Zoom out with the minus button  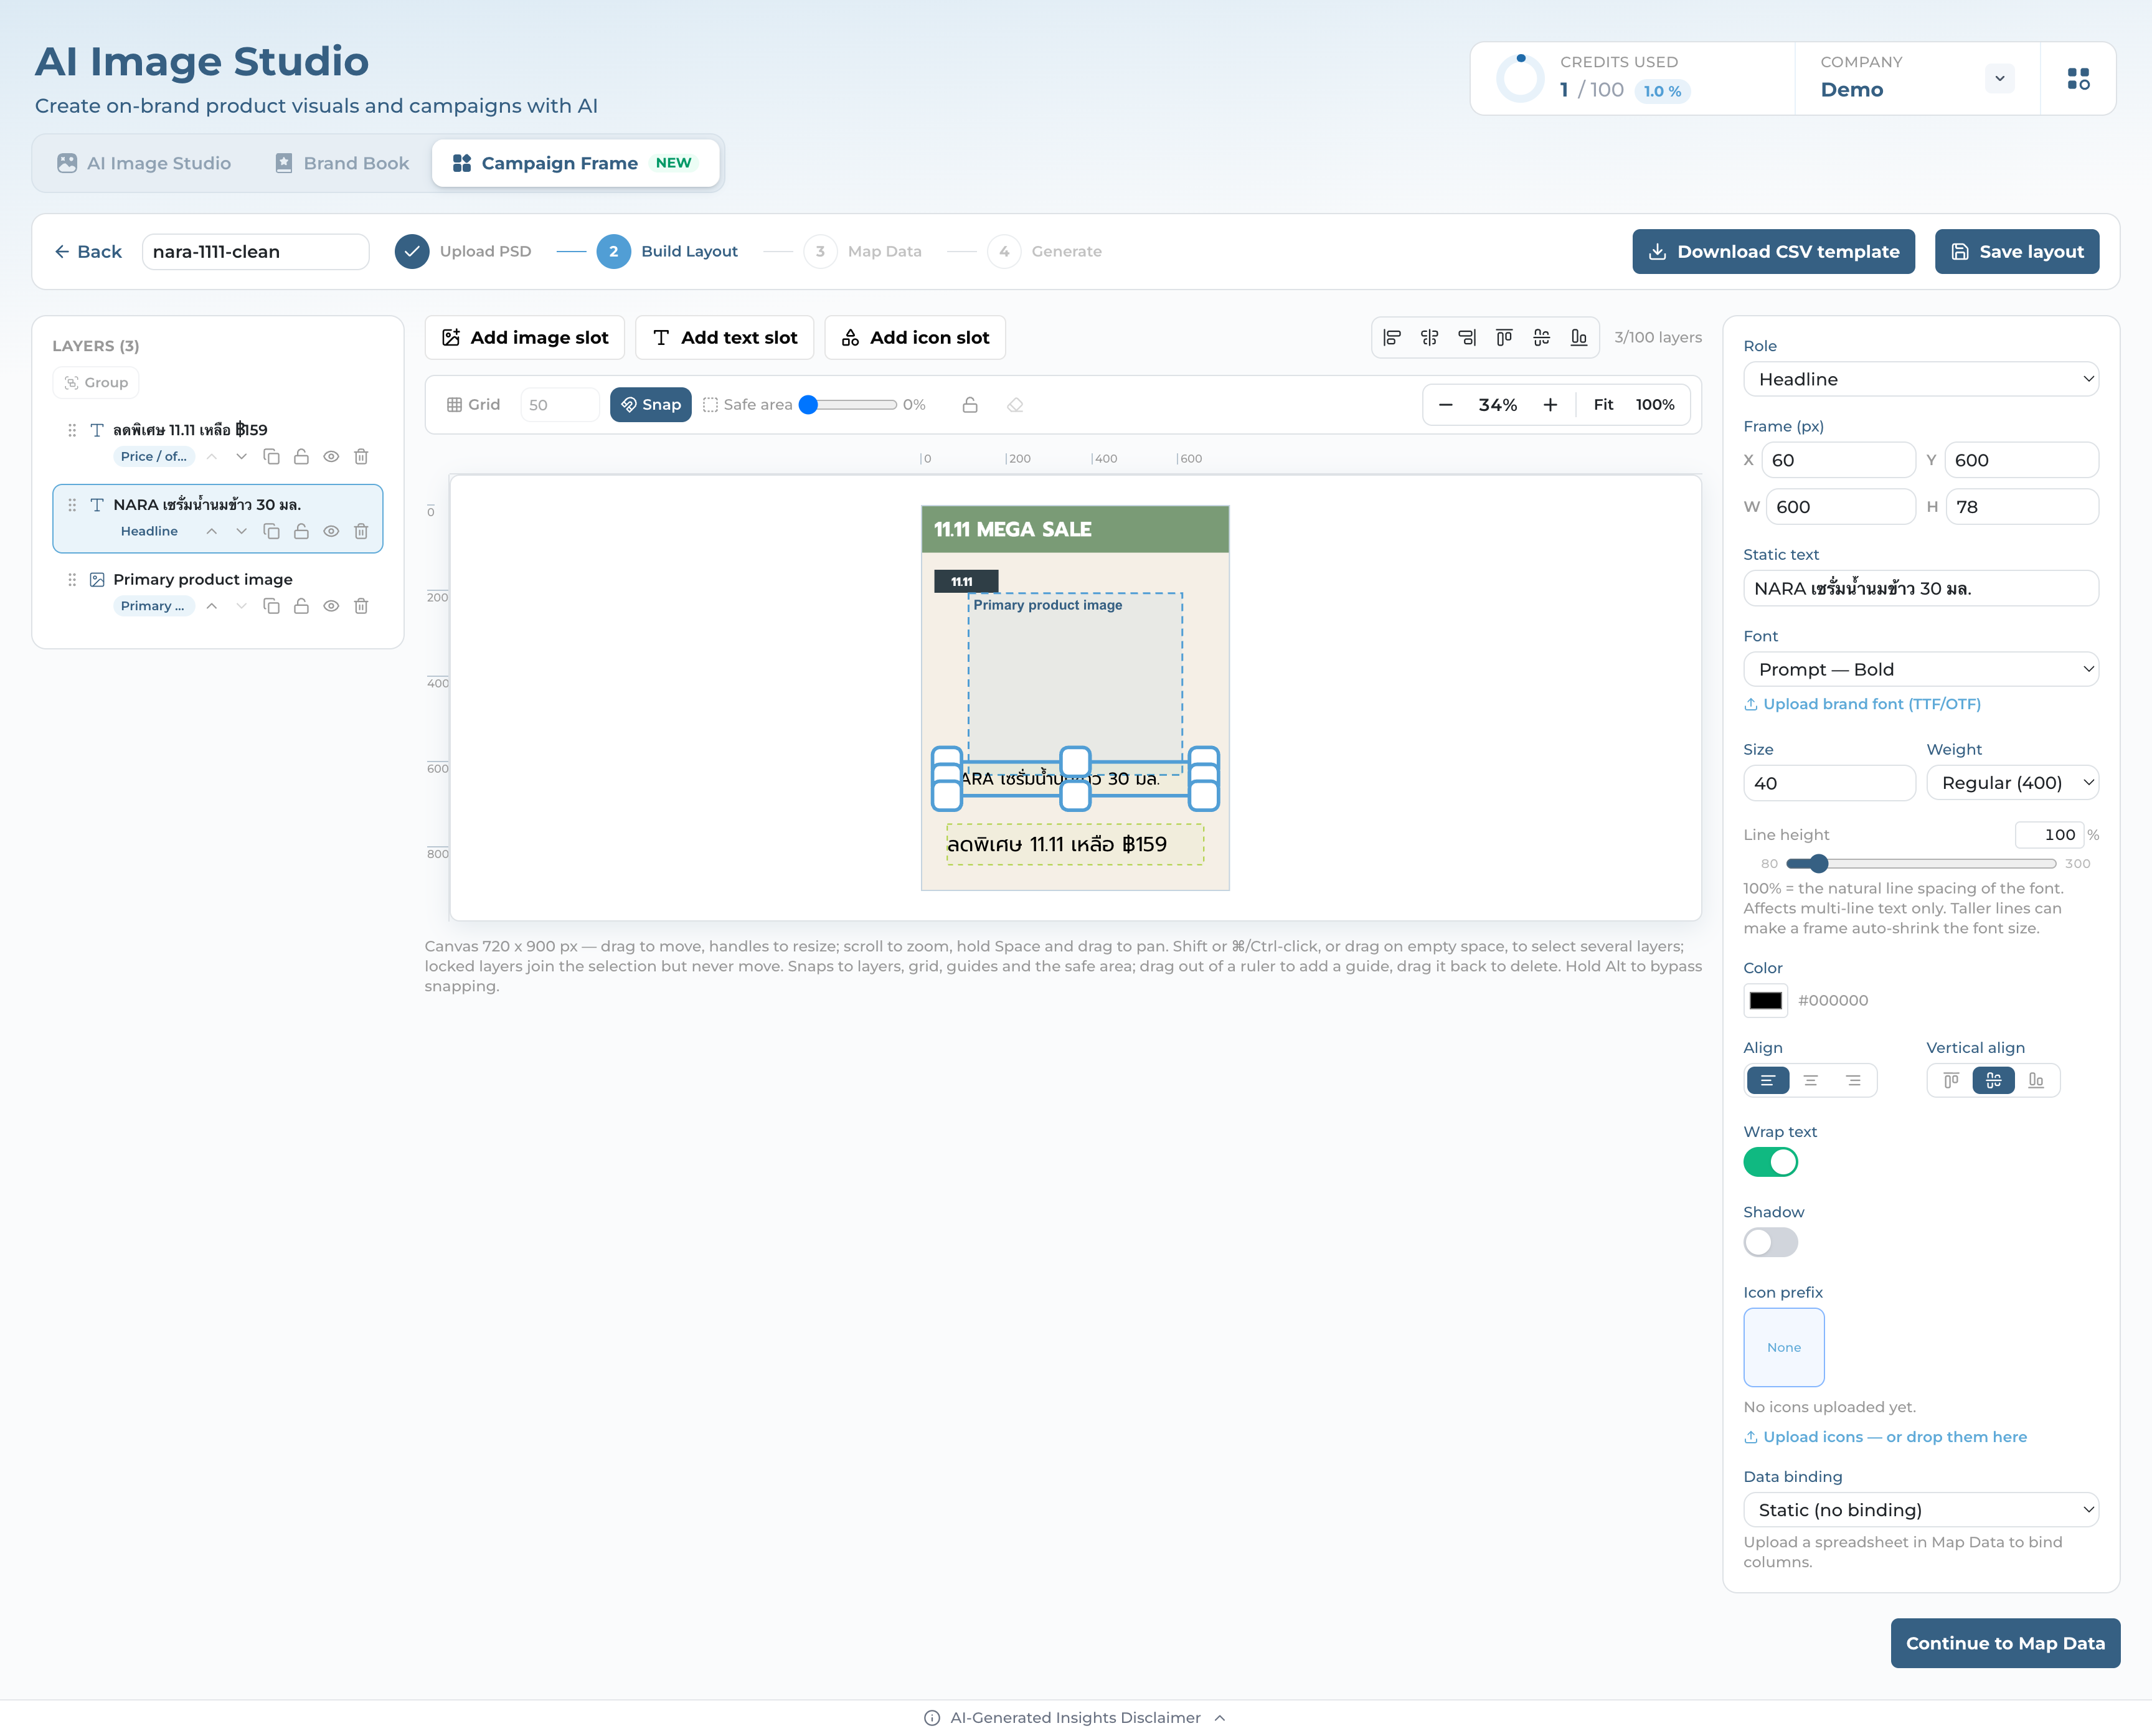(1446, 405)
